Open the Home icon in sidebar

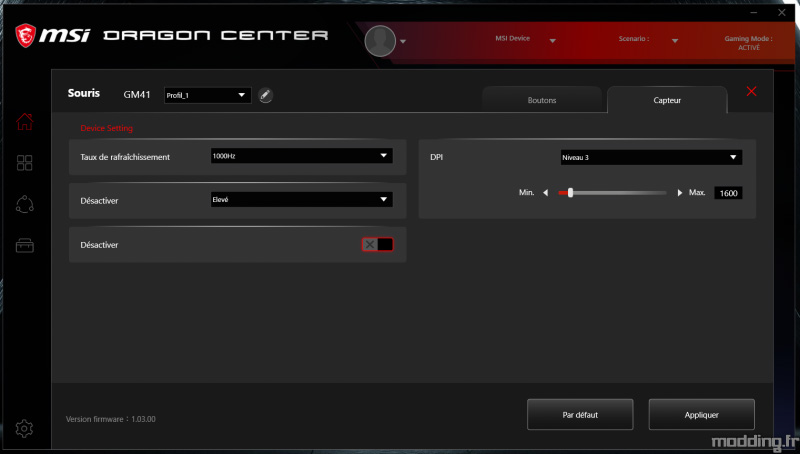[24, 121]
